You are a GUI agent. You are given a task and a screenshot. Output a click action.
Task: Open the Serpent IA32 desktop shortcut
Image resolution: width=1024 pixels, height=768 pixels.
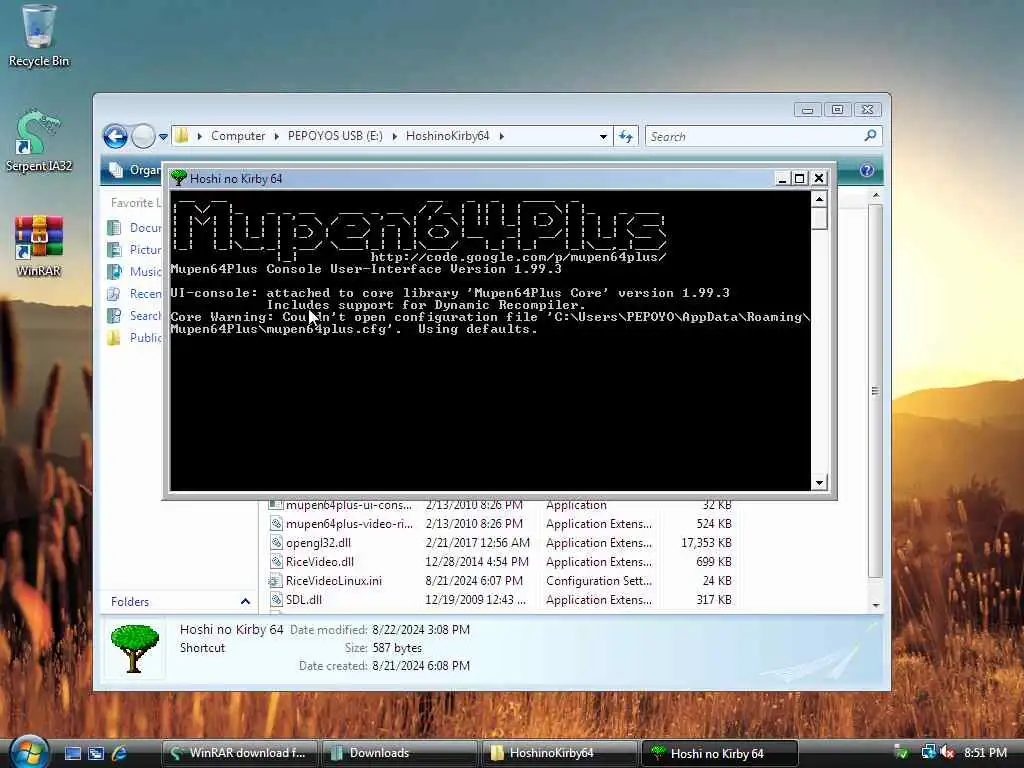point(39,140)
